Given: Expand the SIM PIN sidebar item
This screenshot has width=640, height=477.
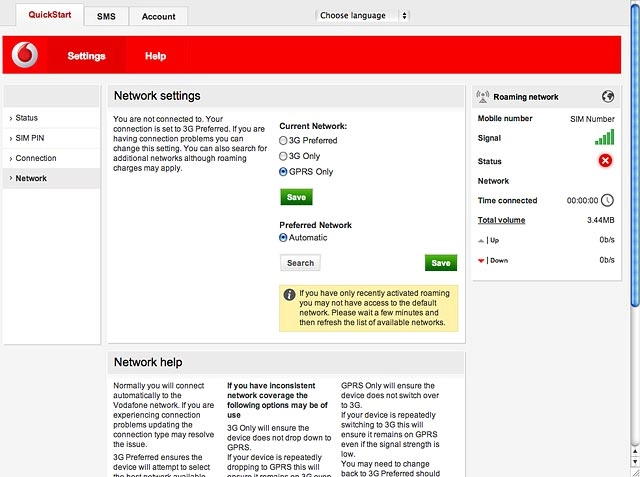Looking at the screenshot, I should [x=51, y=138].
